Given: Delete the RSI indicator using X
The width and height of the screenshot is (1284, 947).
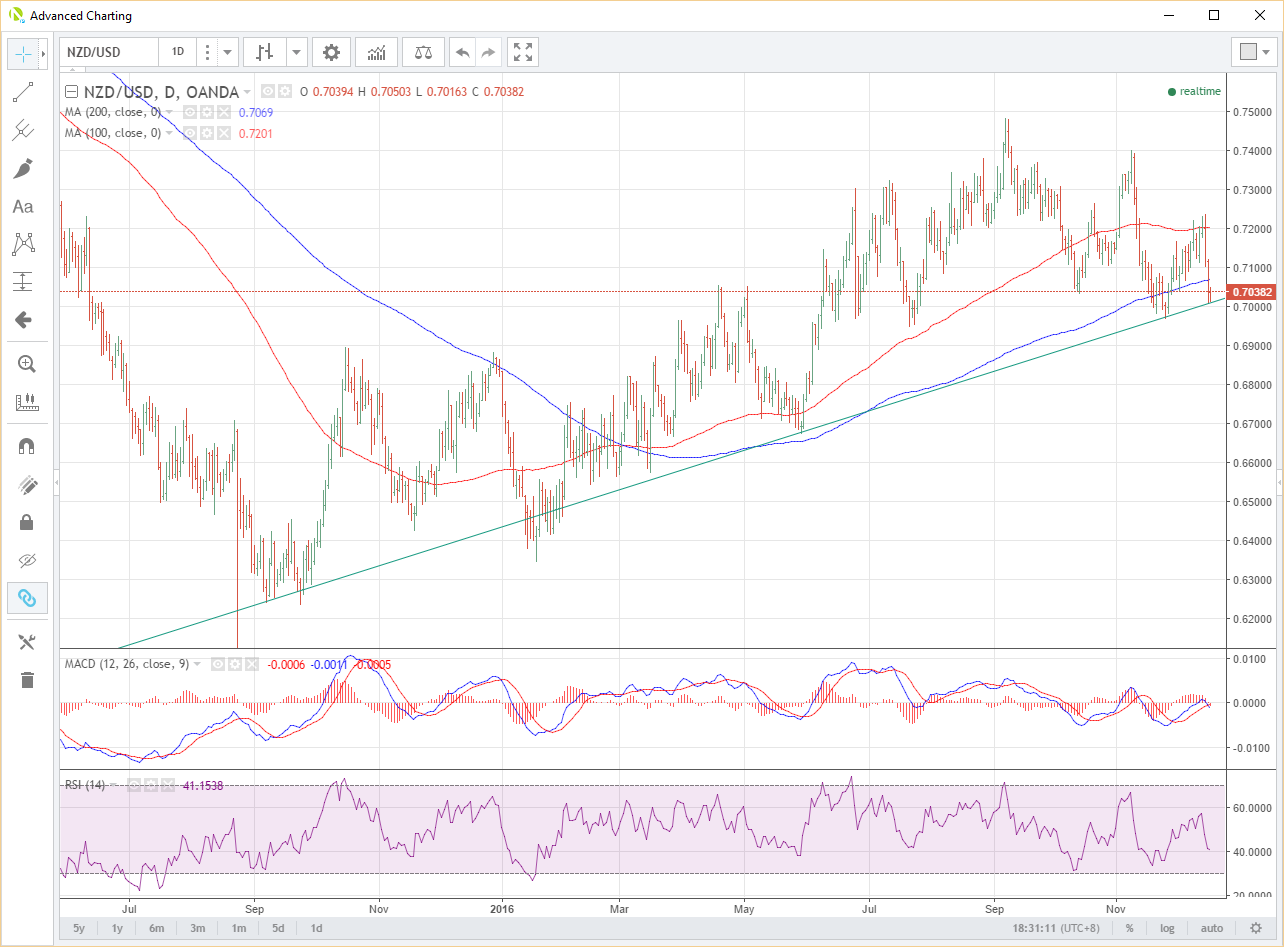Looking at the screenshot, I should point(168,785).
